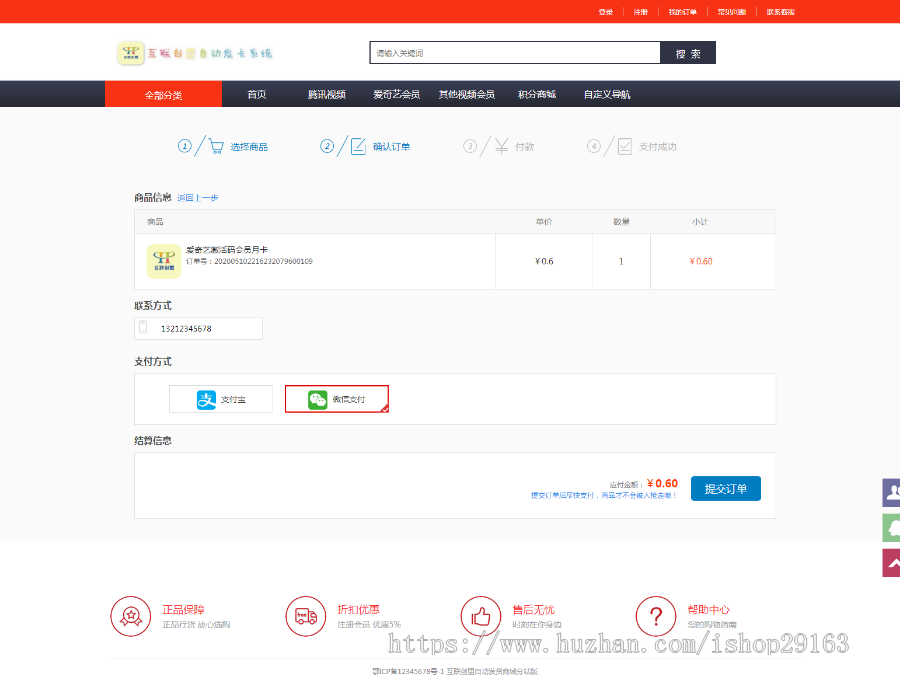
Task: Select 支付宝 (Alipay) payment method
Action: tap(221, 399)
